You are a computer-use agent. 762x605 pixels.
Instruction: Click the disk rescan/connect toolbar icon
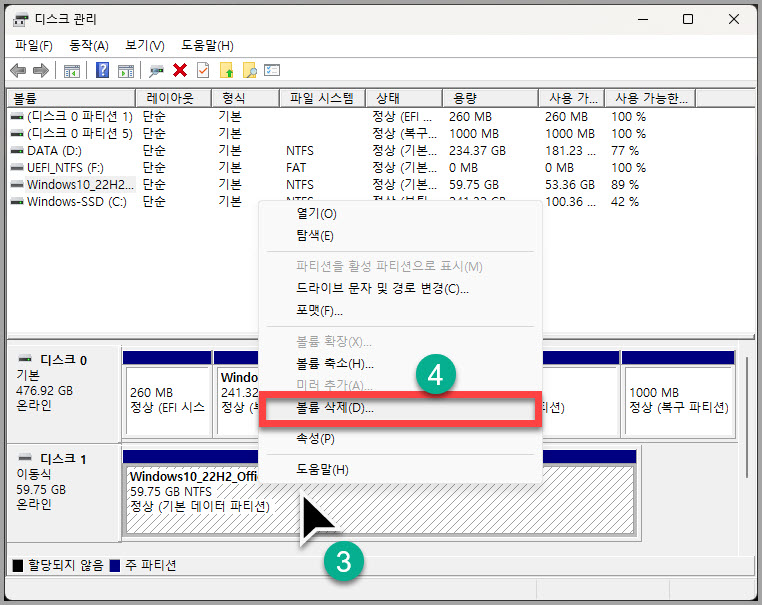pyautogui.click(x=156, y=71)
